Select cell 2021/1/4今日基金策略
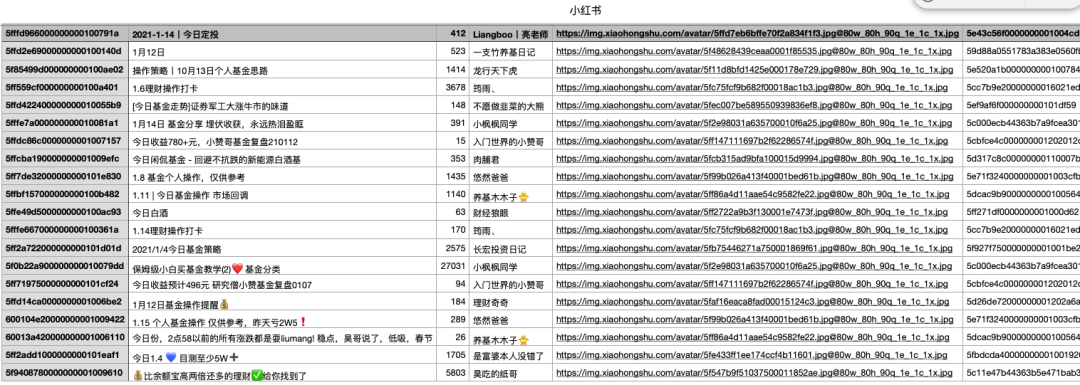Image resolution: width=1080 pixels, height=385 pixels. [x=282, y=249]
